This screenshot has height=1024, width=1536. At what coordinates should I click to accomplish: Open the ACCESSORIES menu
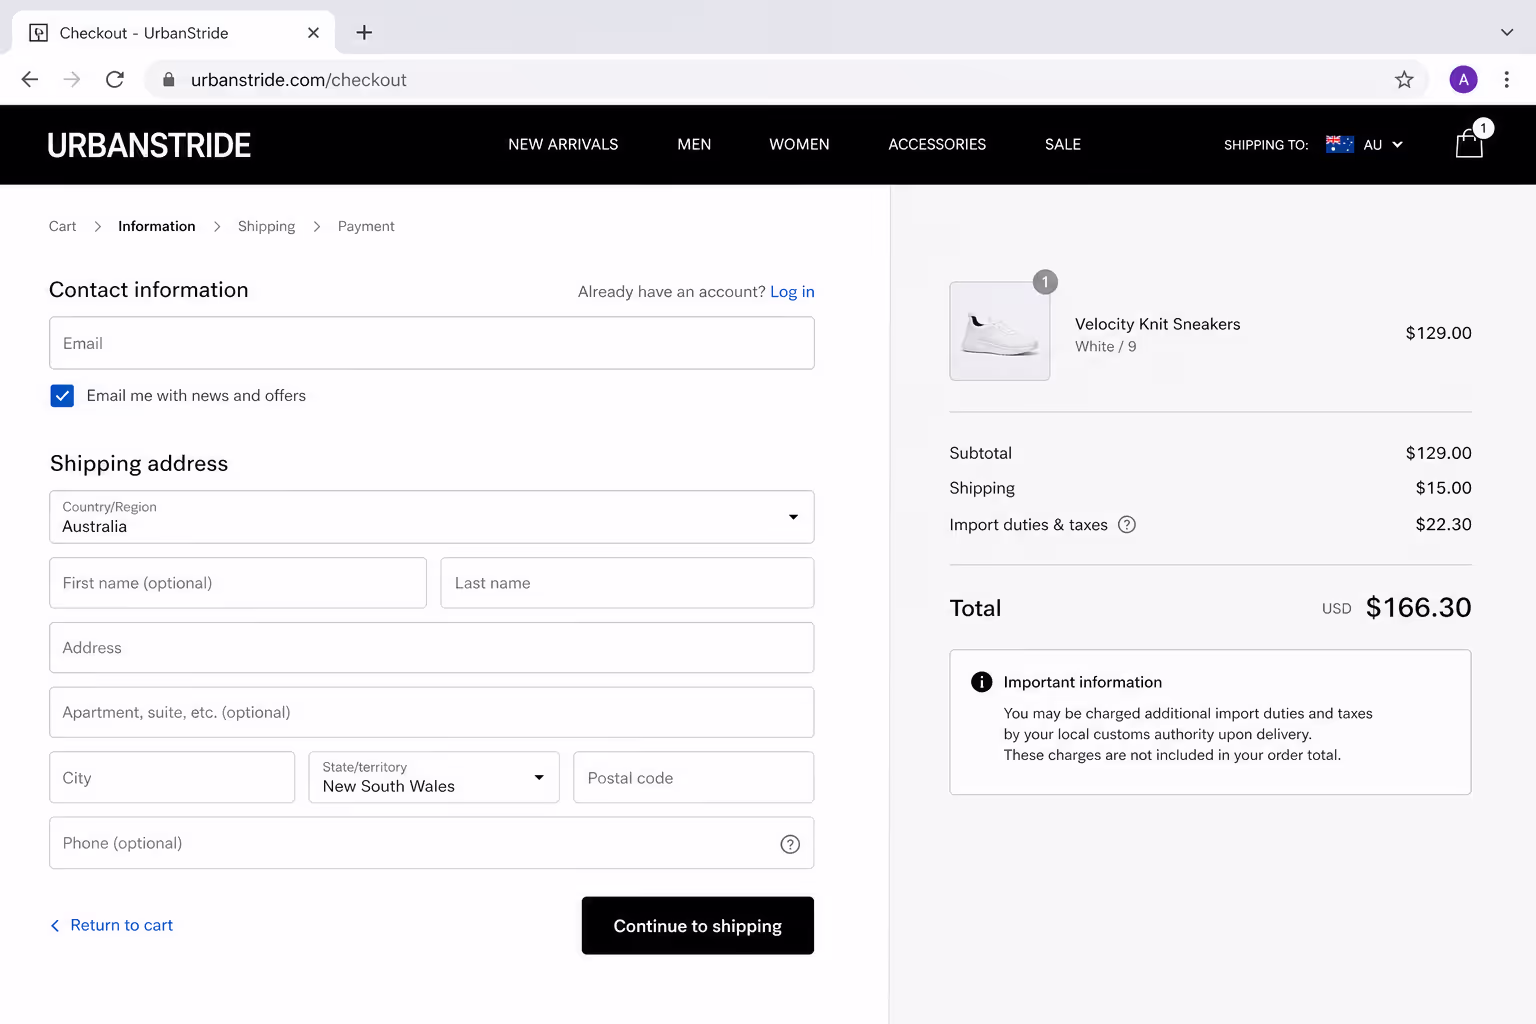(x=937, y=145)
